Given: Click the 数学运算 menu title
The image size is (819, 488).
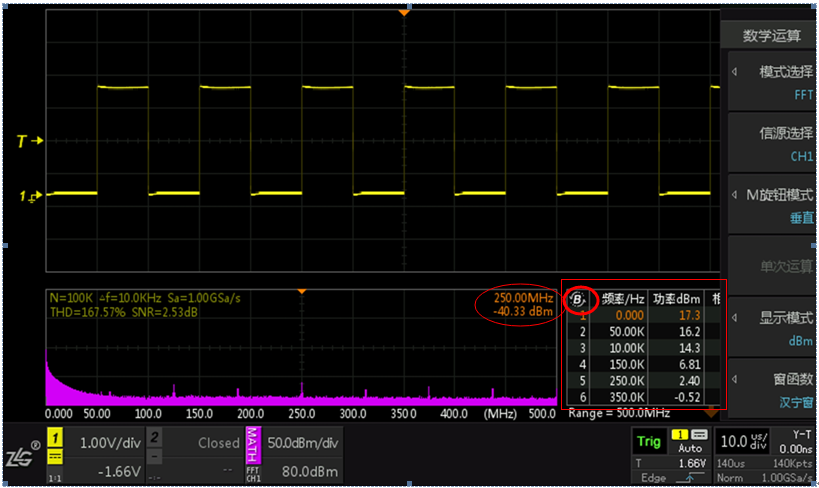Looking at the screenshot, I should pyautogui.click(x=771, y=36).
